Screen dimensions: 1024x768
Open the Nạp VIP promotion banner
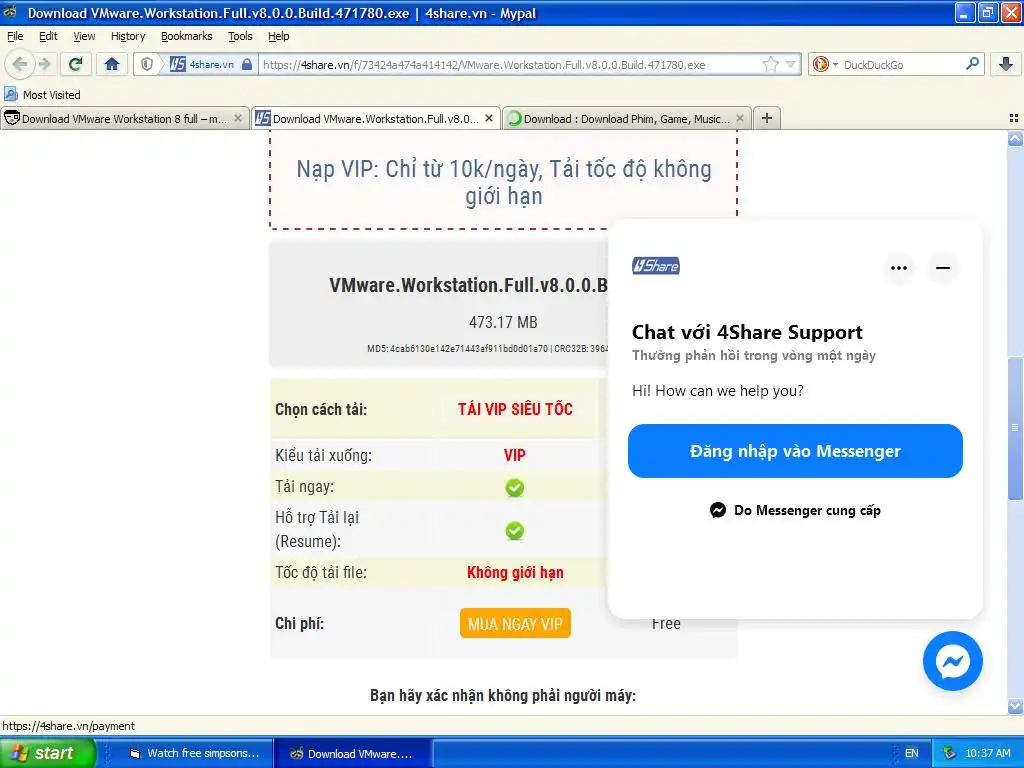tap(504, 182)
